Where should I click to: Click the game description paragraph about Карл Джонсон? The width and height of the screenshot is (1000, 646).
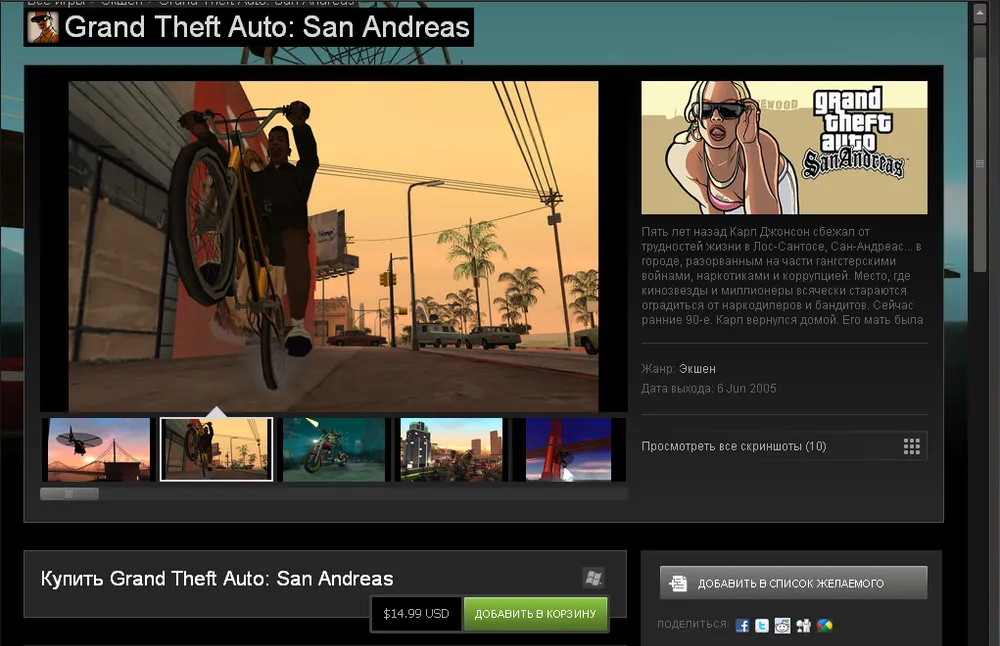pos(783,275)
